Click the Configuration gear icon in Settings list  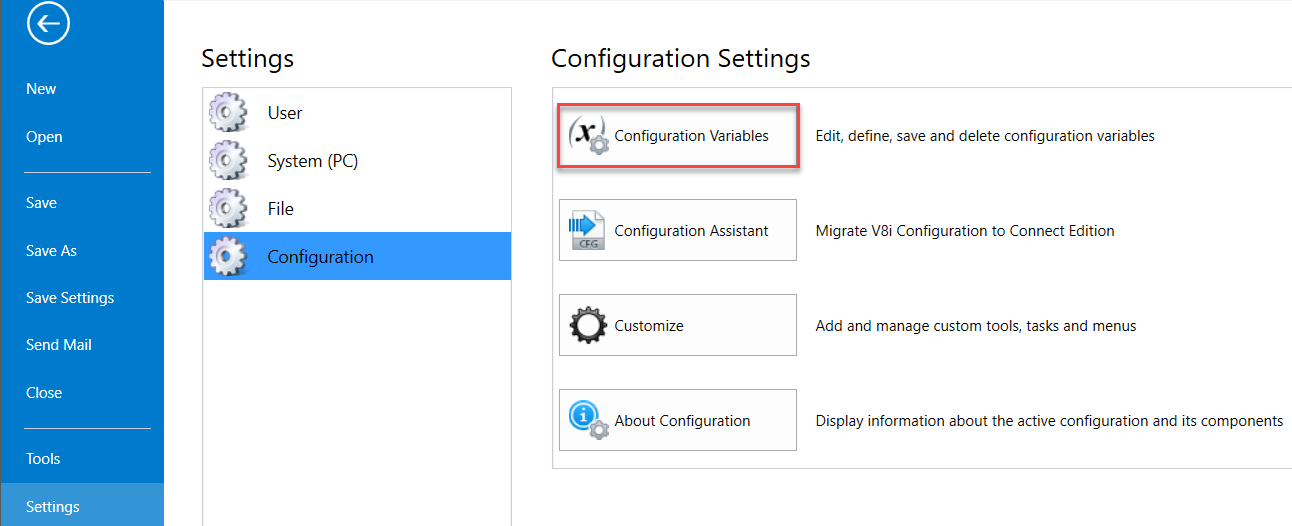[x=227, y=257]
